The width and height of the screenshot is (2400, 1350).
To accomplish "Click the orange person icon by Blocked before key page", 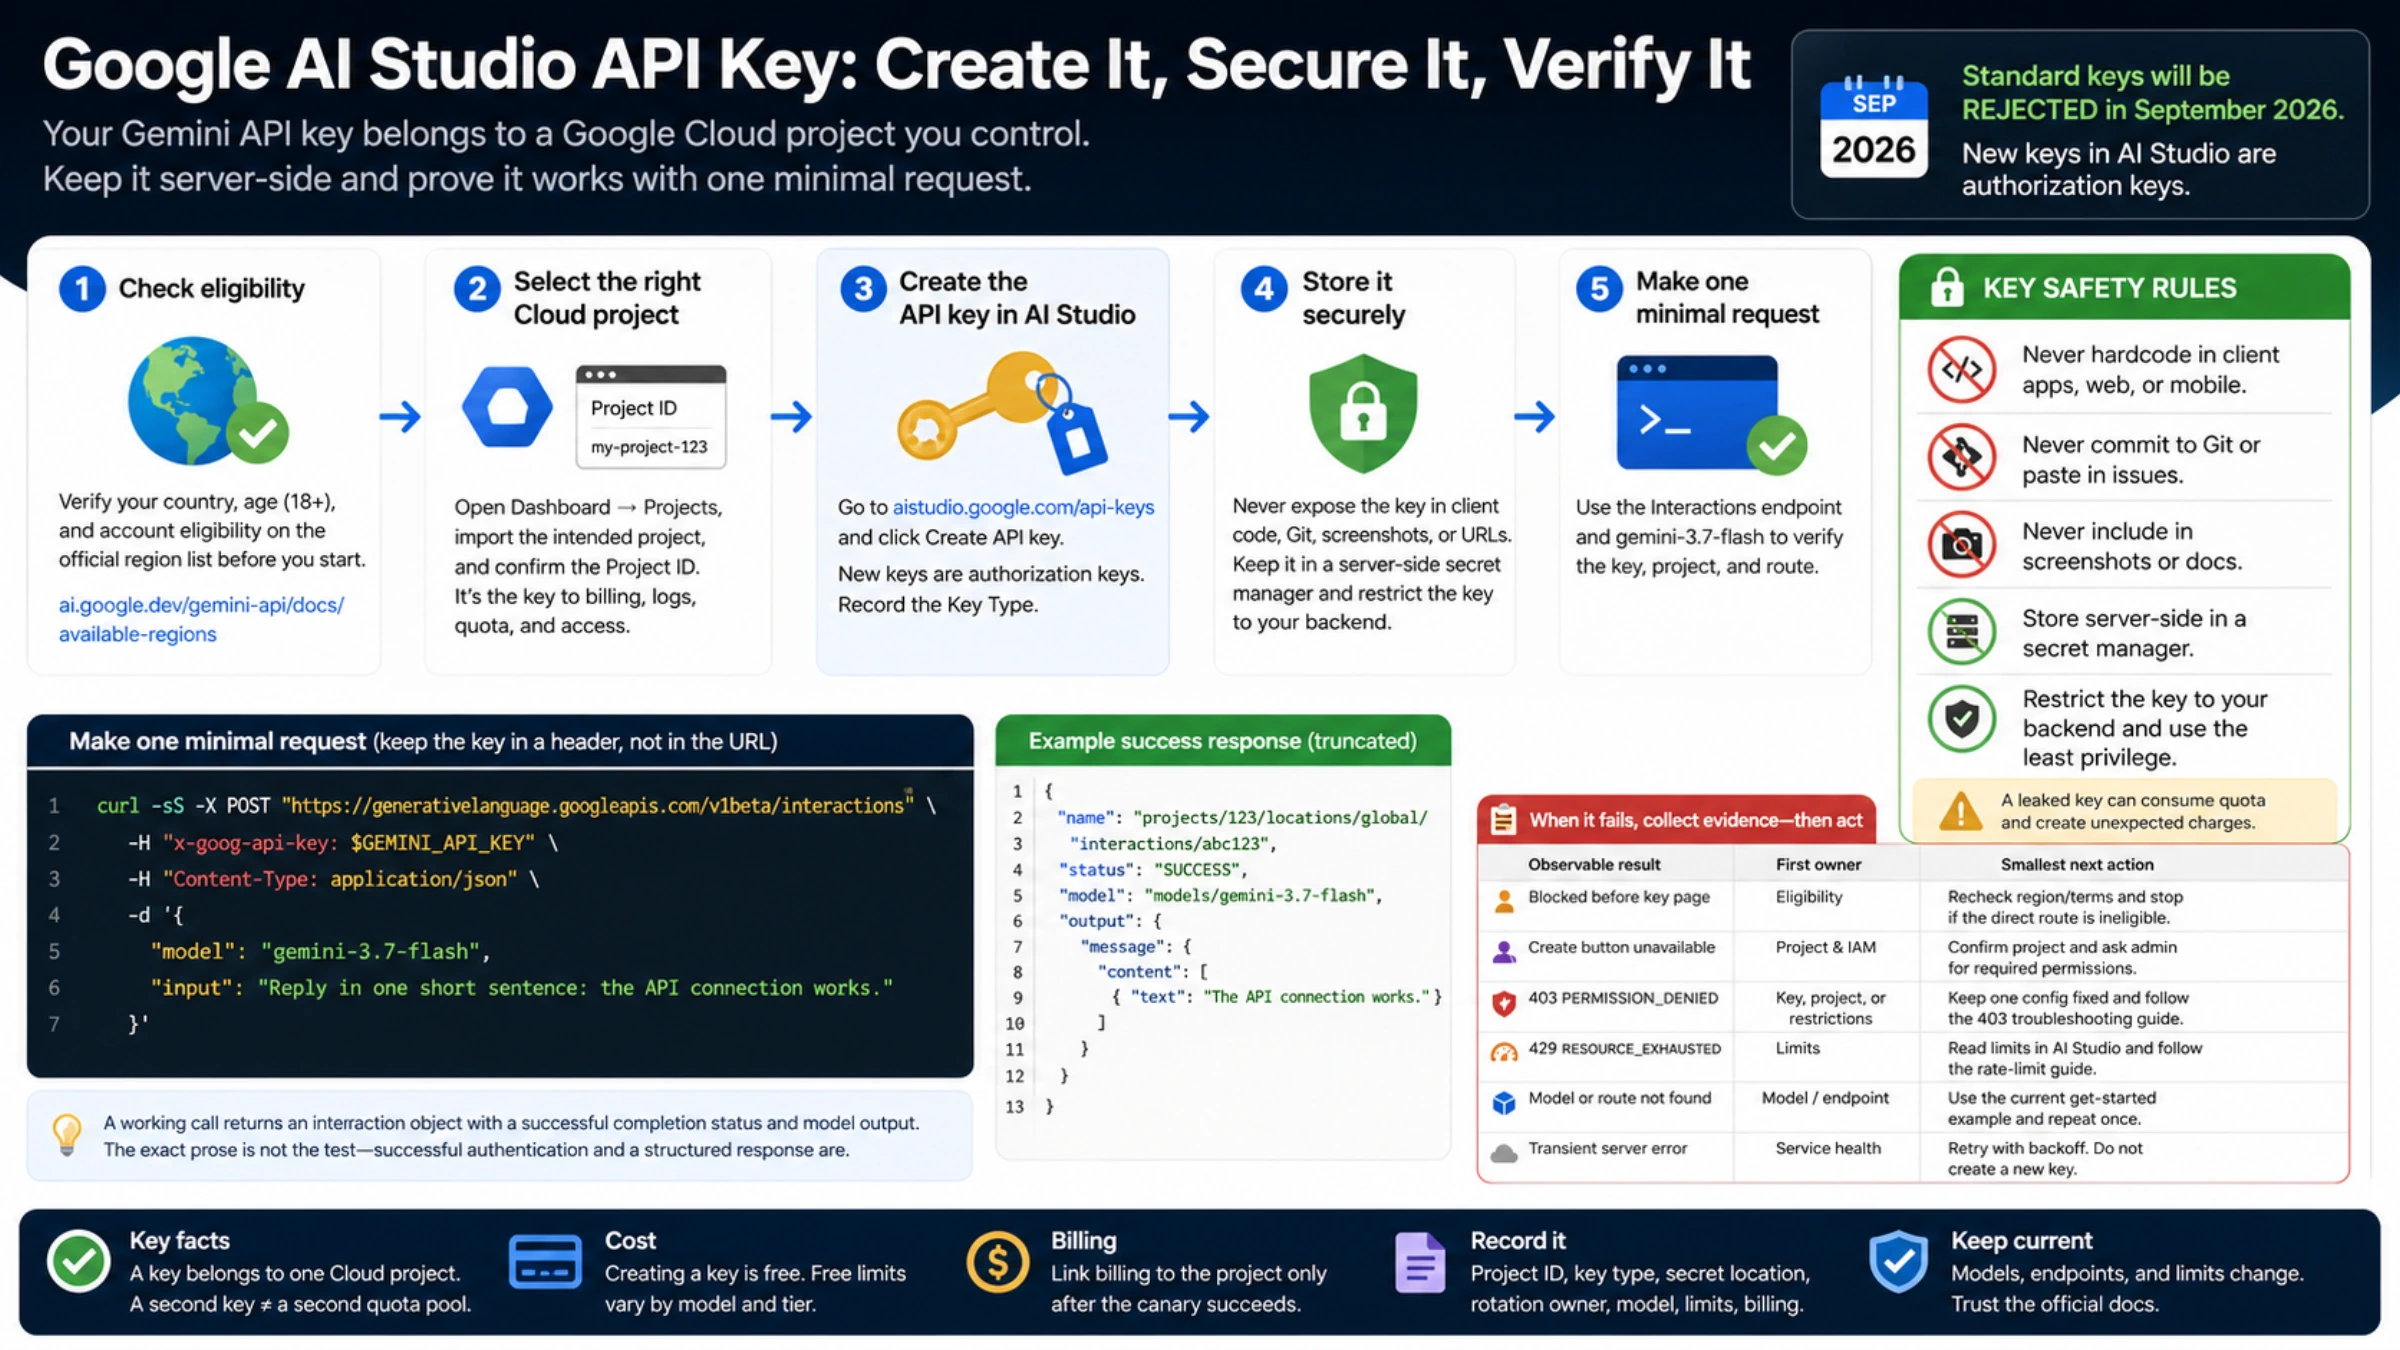I will [x=1504, y=901].
